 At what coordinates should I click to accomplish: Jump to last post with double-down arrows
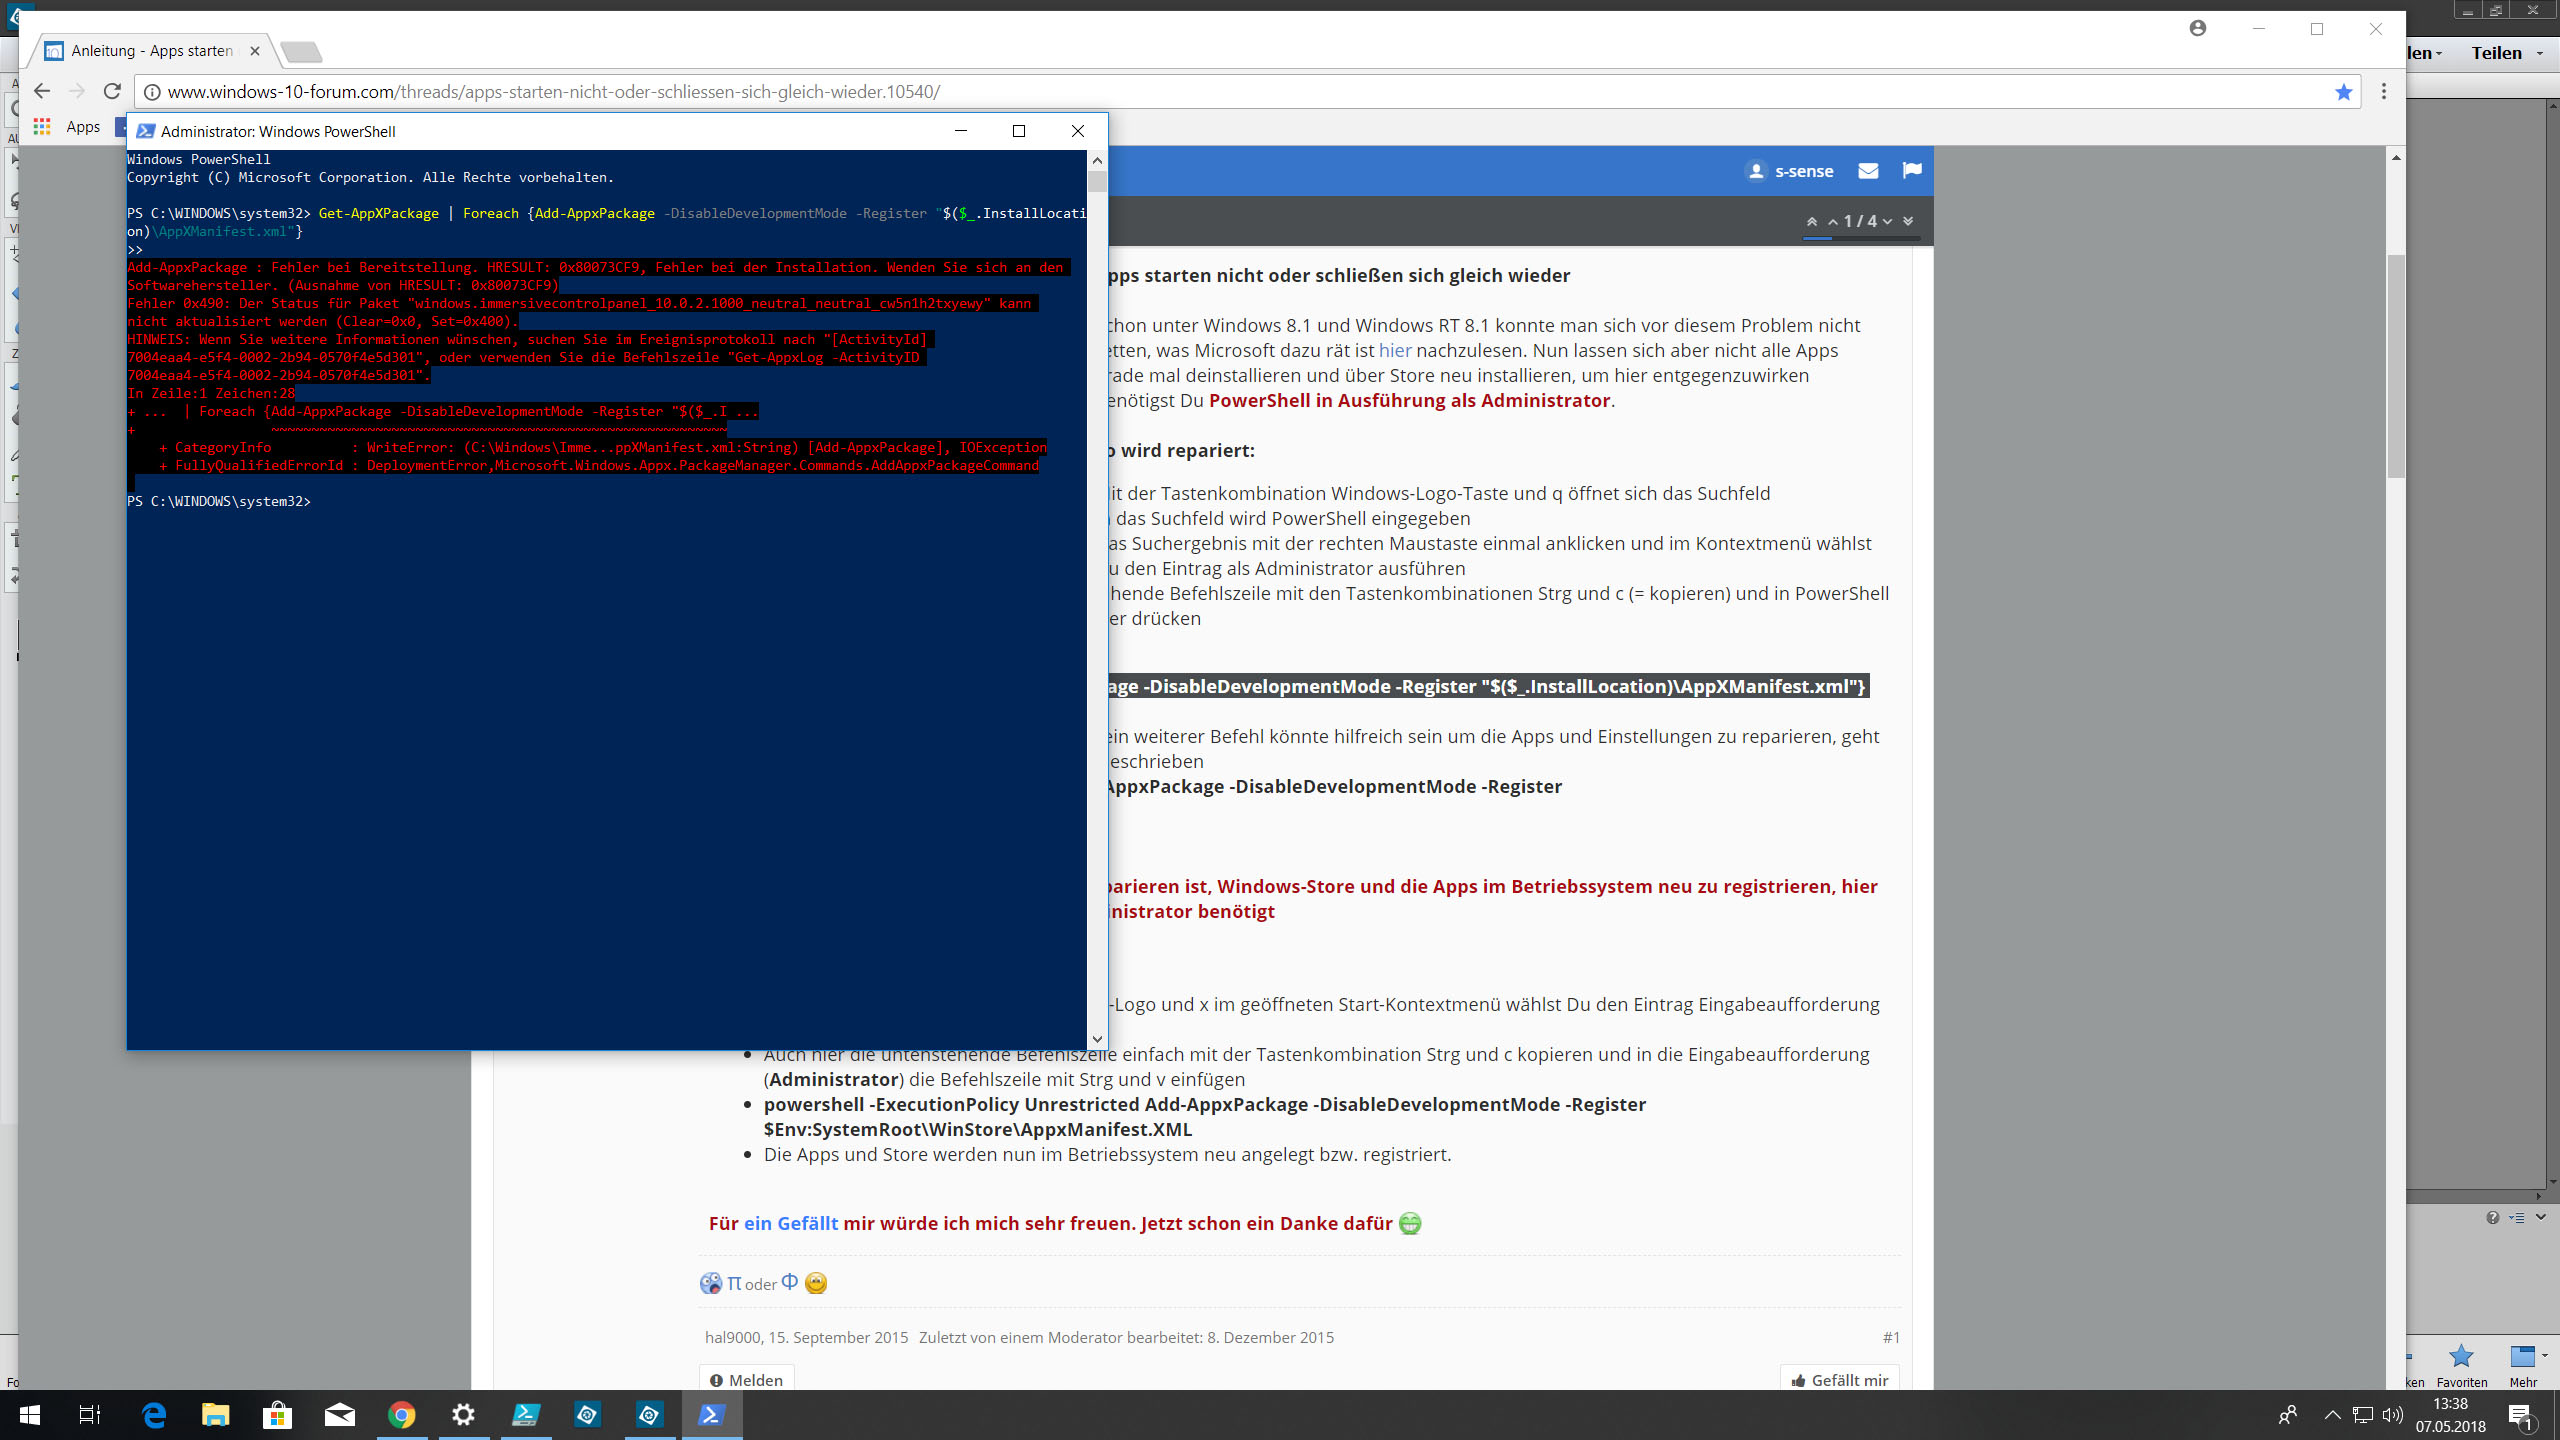click(1908, 221)
